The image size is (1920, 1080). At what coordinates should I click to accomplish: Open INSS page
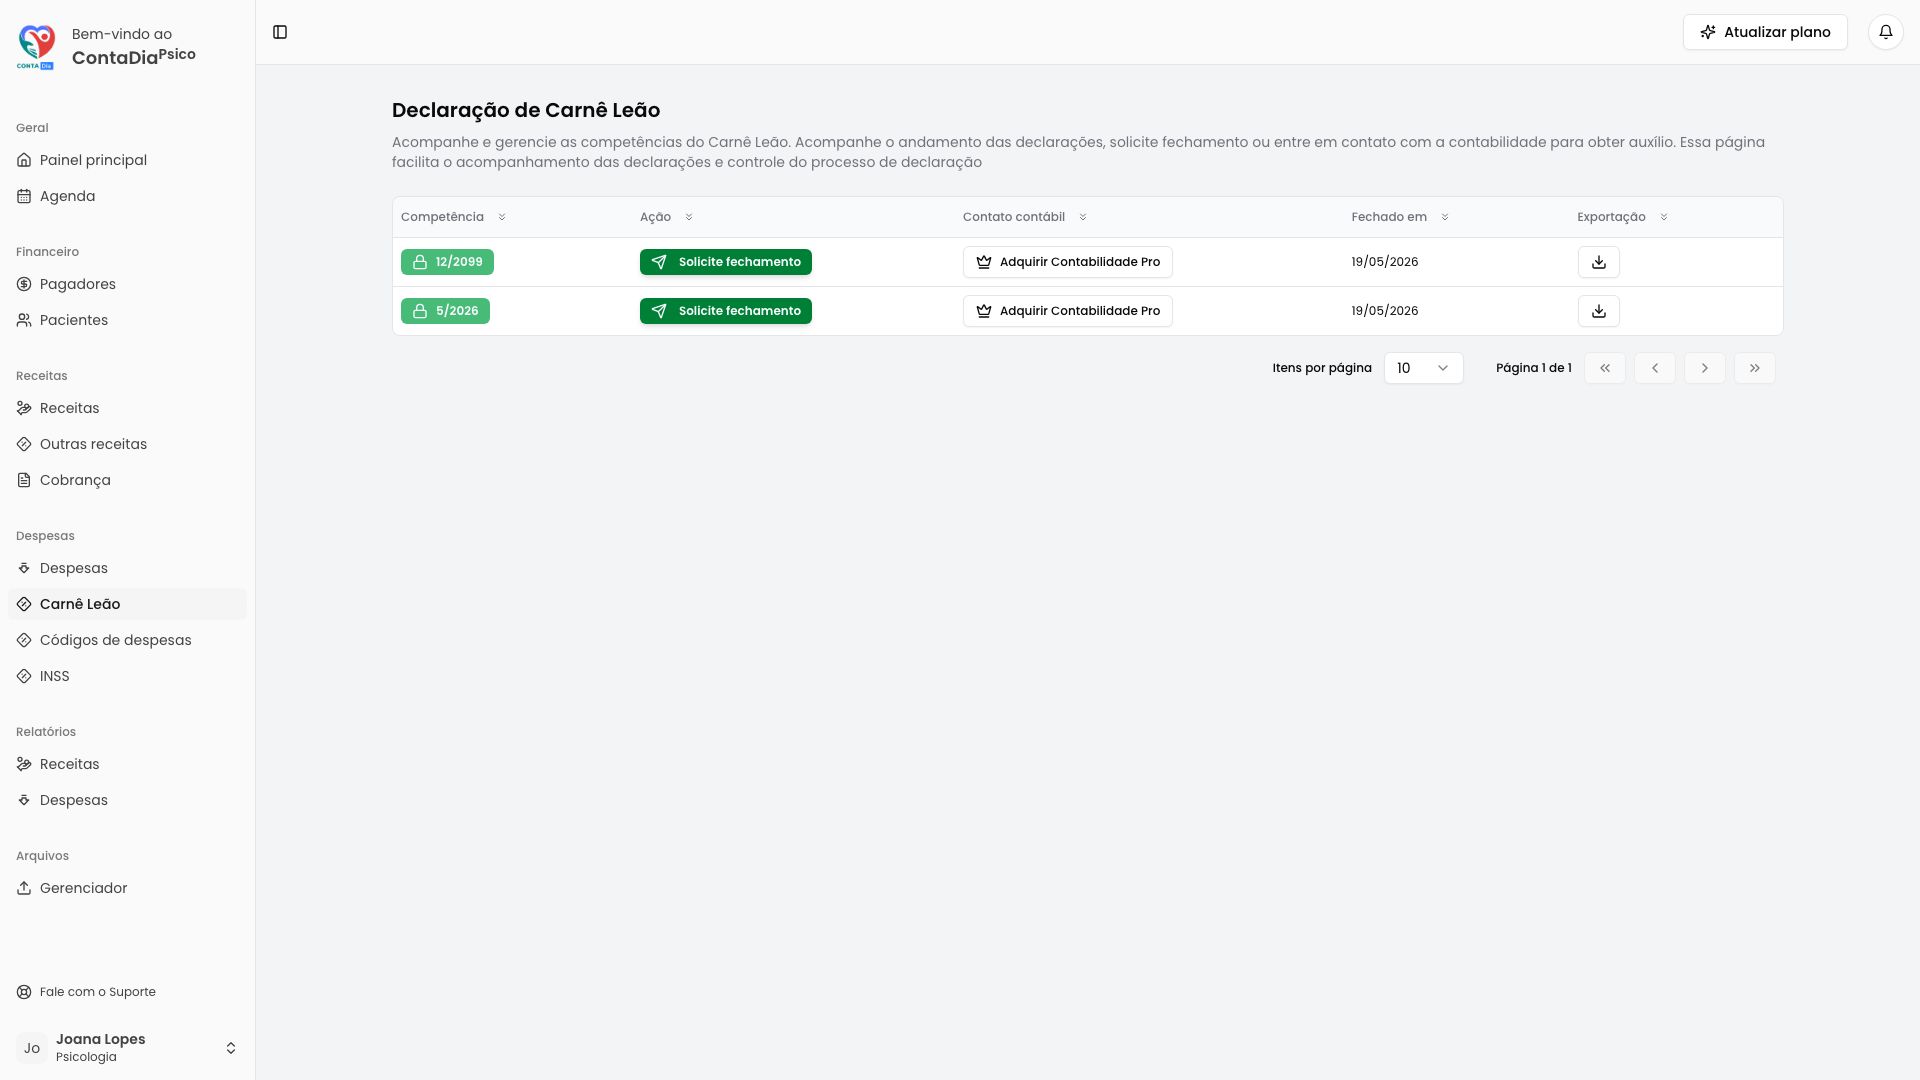pos(127,676)
